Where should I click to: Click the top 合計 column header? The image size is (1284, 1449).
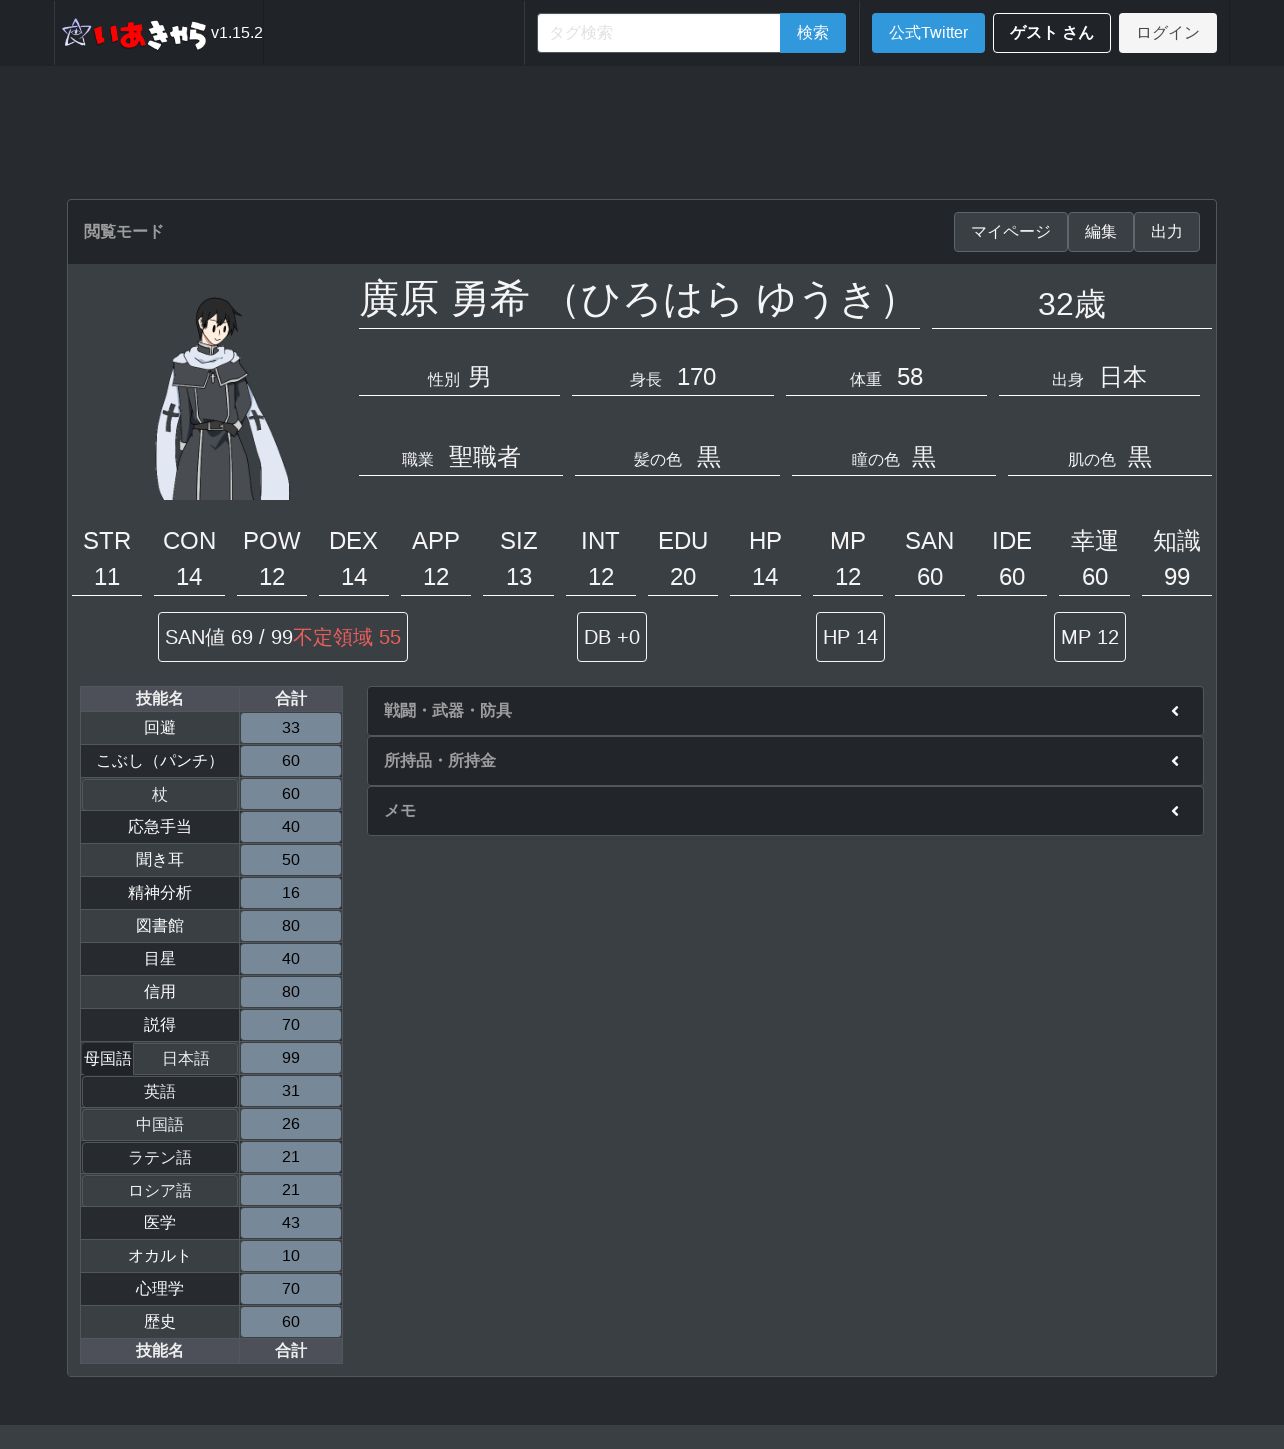coord(291,699)
